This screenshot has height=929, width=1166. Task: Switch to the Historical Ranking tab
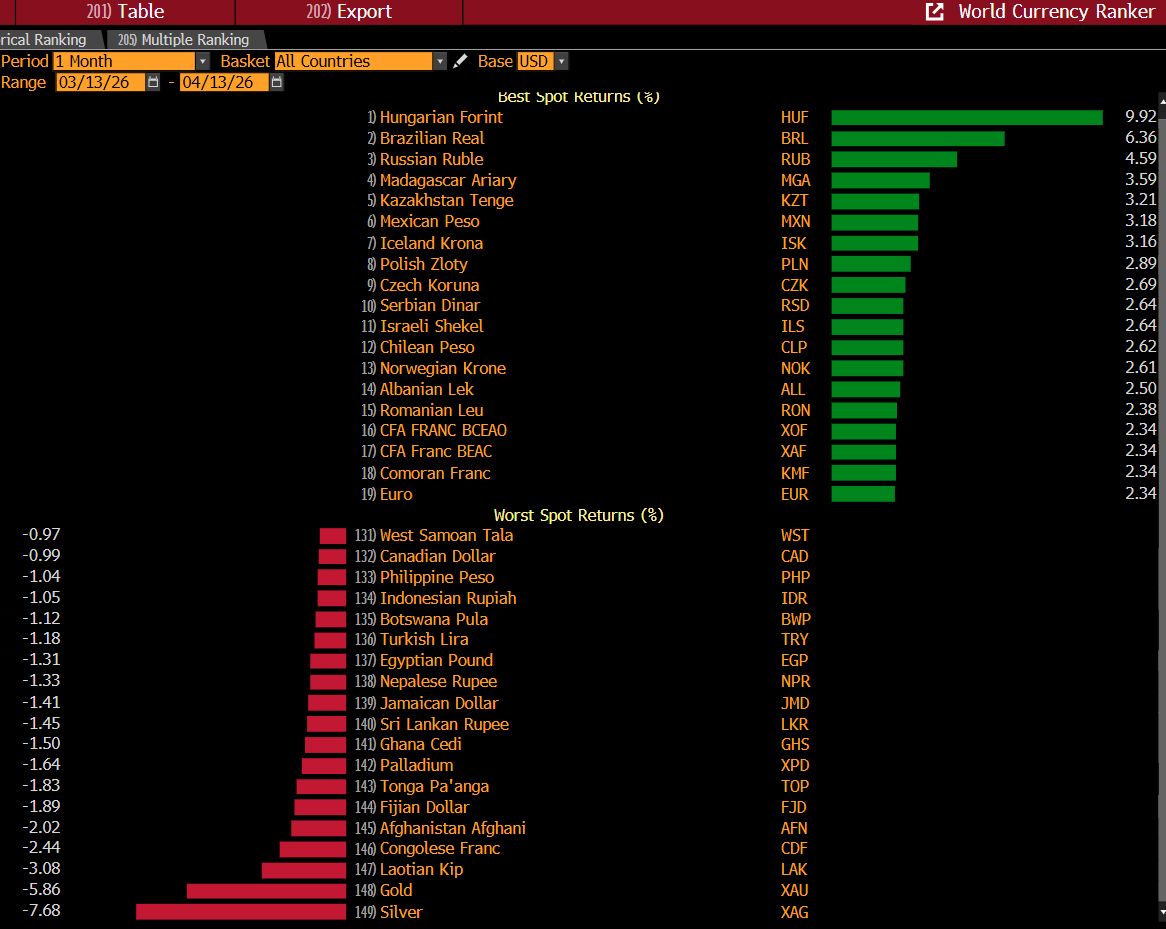coord(45,40)
